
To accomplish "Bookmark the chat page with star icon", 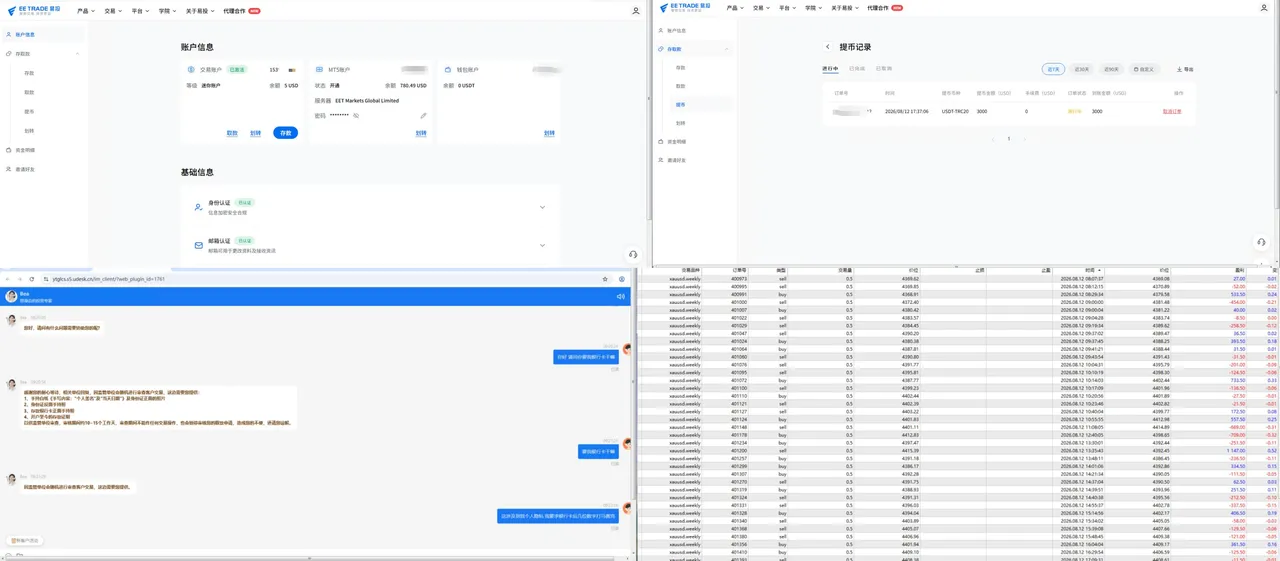I will (605, 279).
